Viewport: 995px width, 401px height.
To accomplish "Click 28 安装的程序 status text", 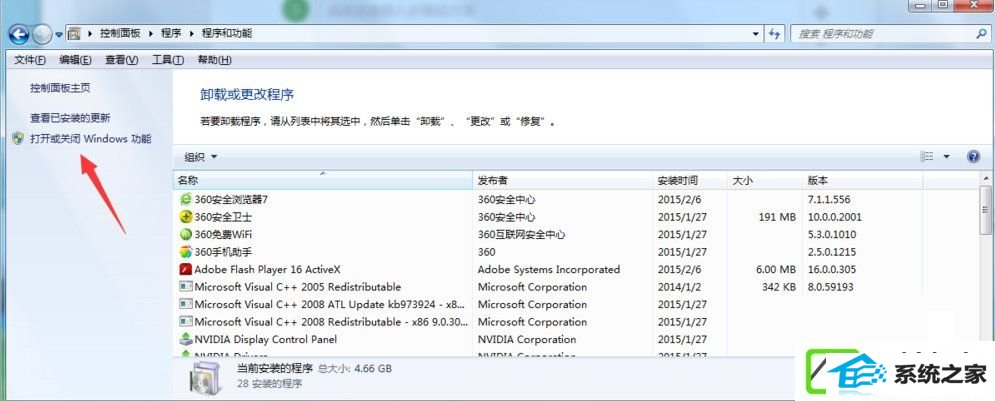I will pyautogui.click(x=270, y=383).
